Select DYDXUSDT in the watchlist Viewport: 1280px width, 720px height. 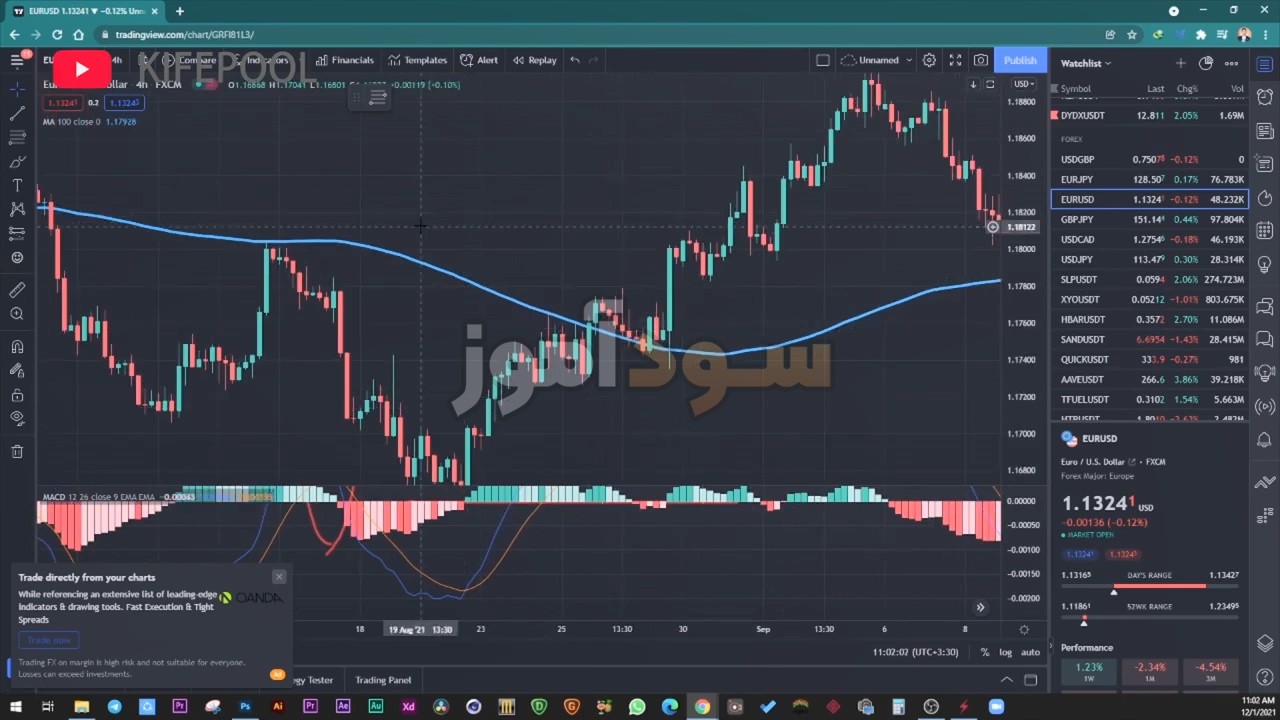click(x=1149, y=115)
